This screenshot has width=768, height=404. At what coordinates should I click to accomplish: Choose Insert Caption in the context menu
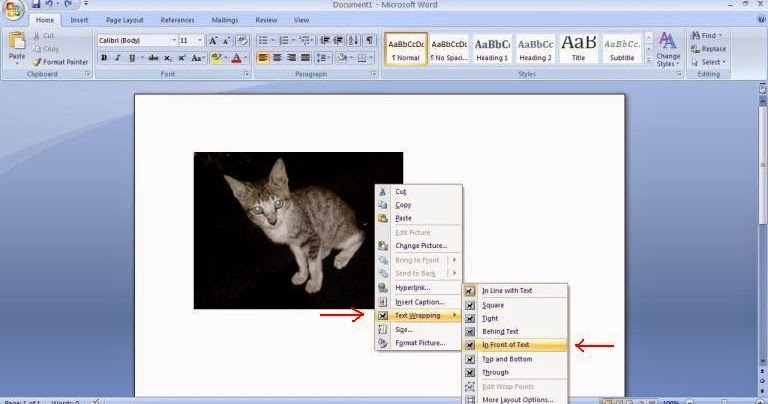tap(419, 302)
